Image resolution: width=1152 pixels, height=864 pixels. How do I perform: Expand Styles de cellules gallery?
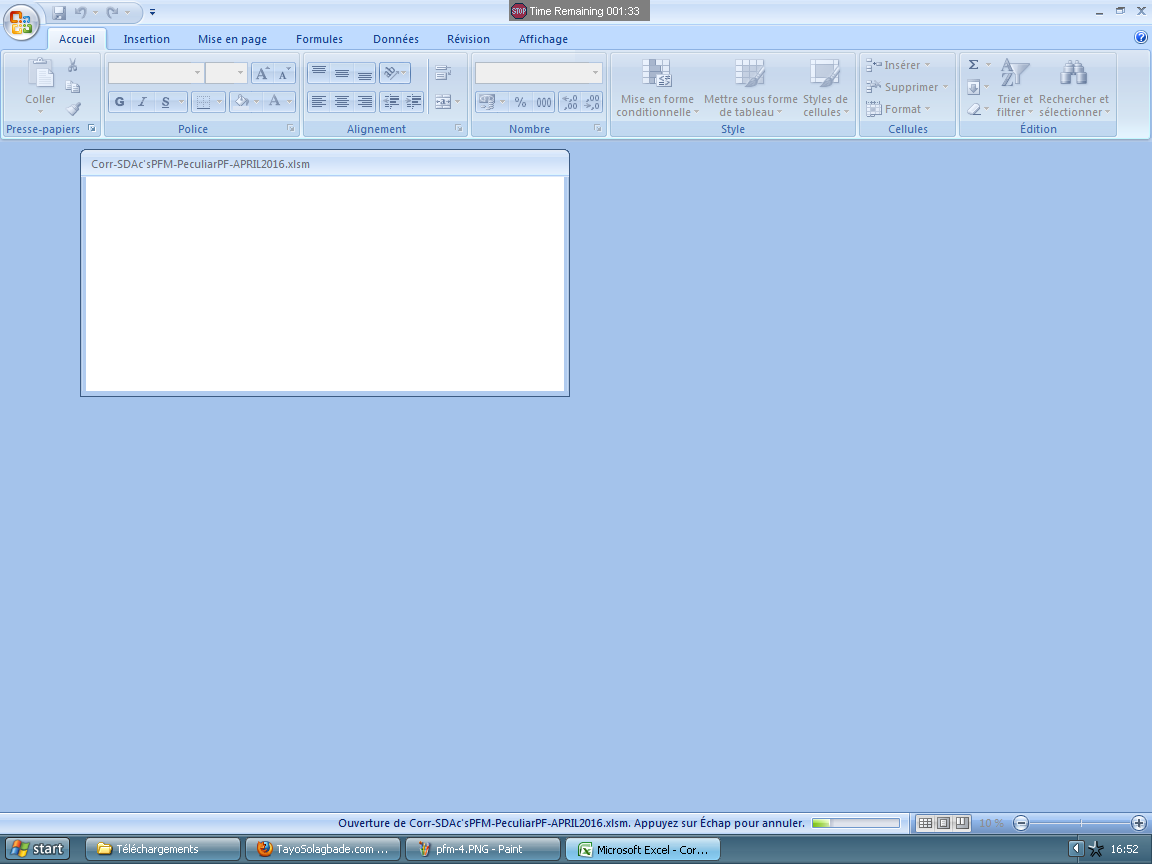(x=826, y=87)
